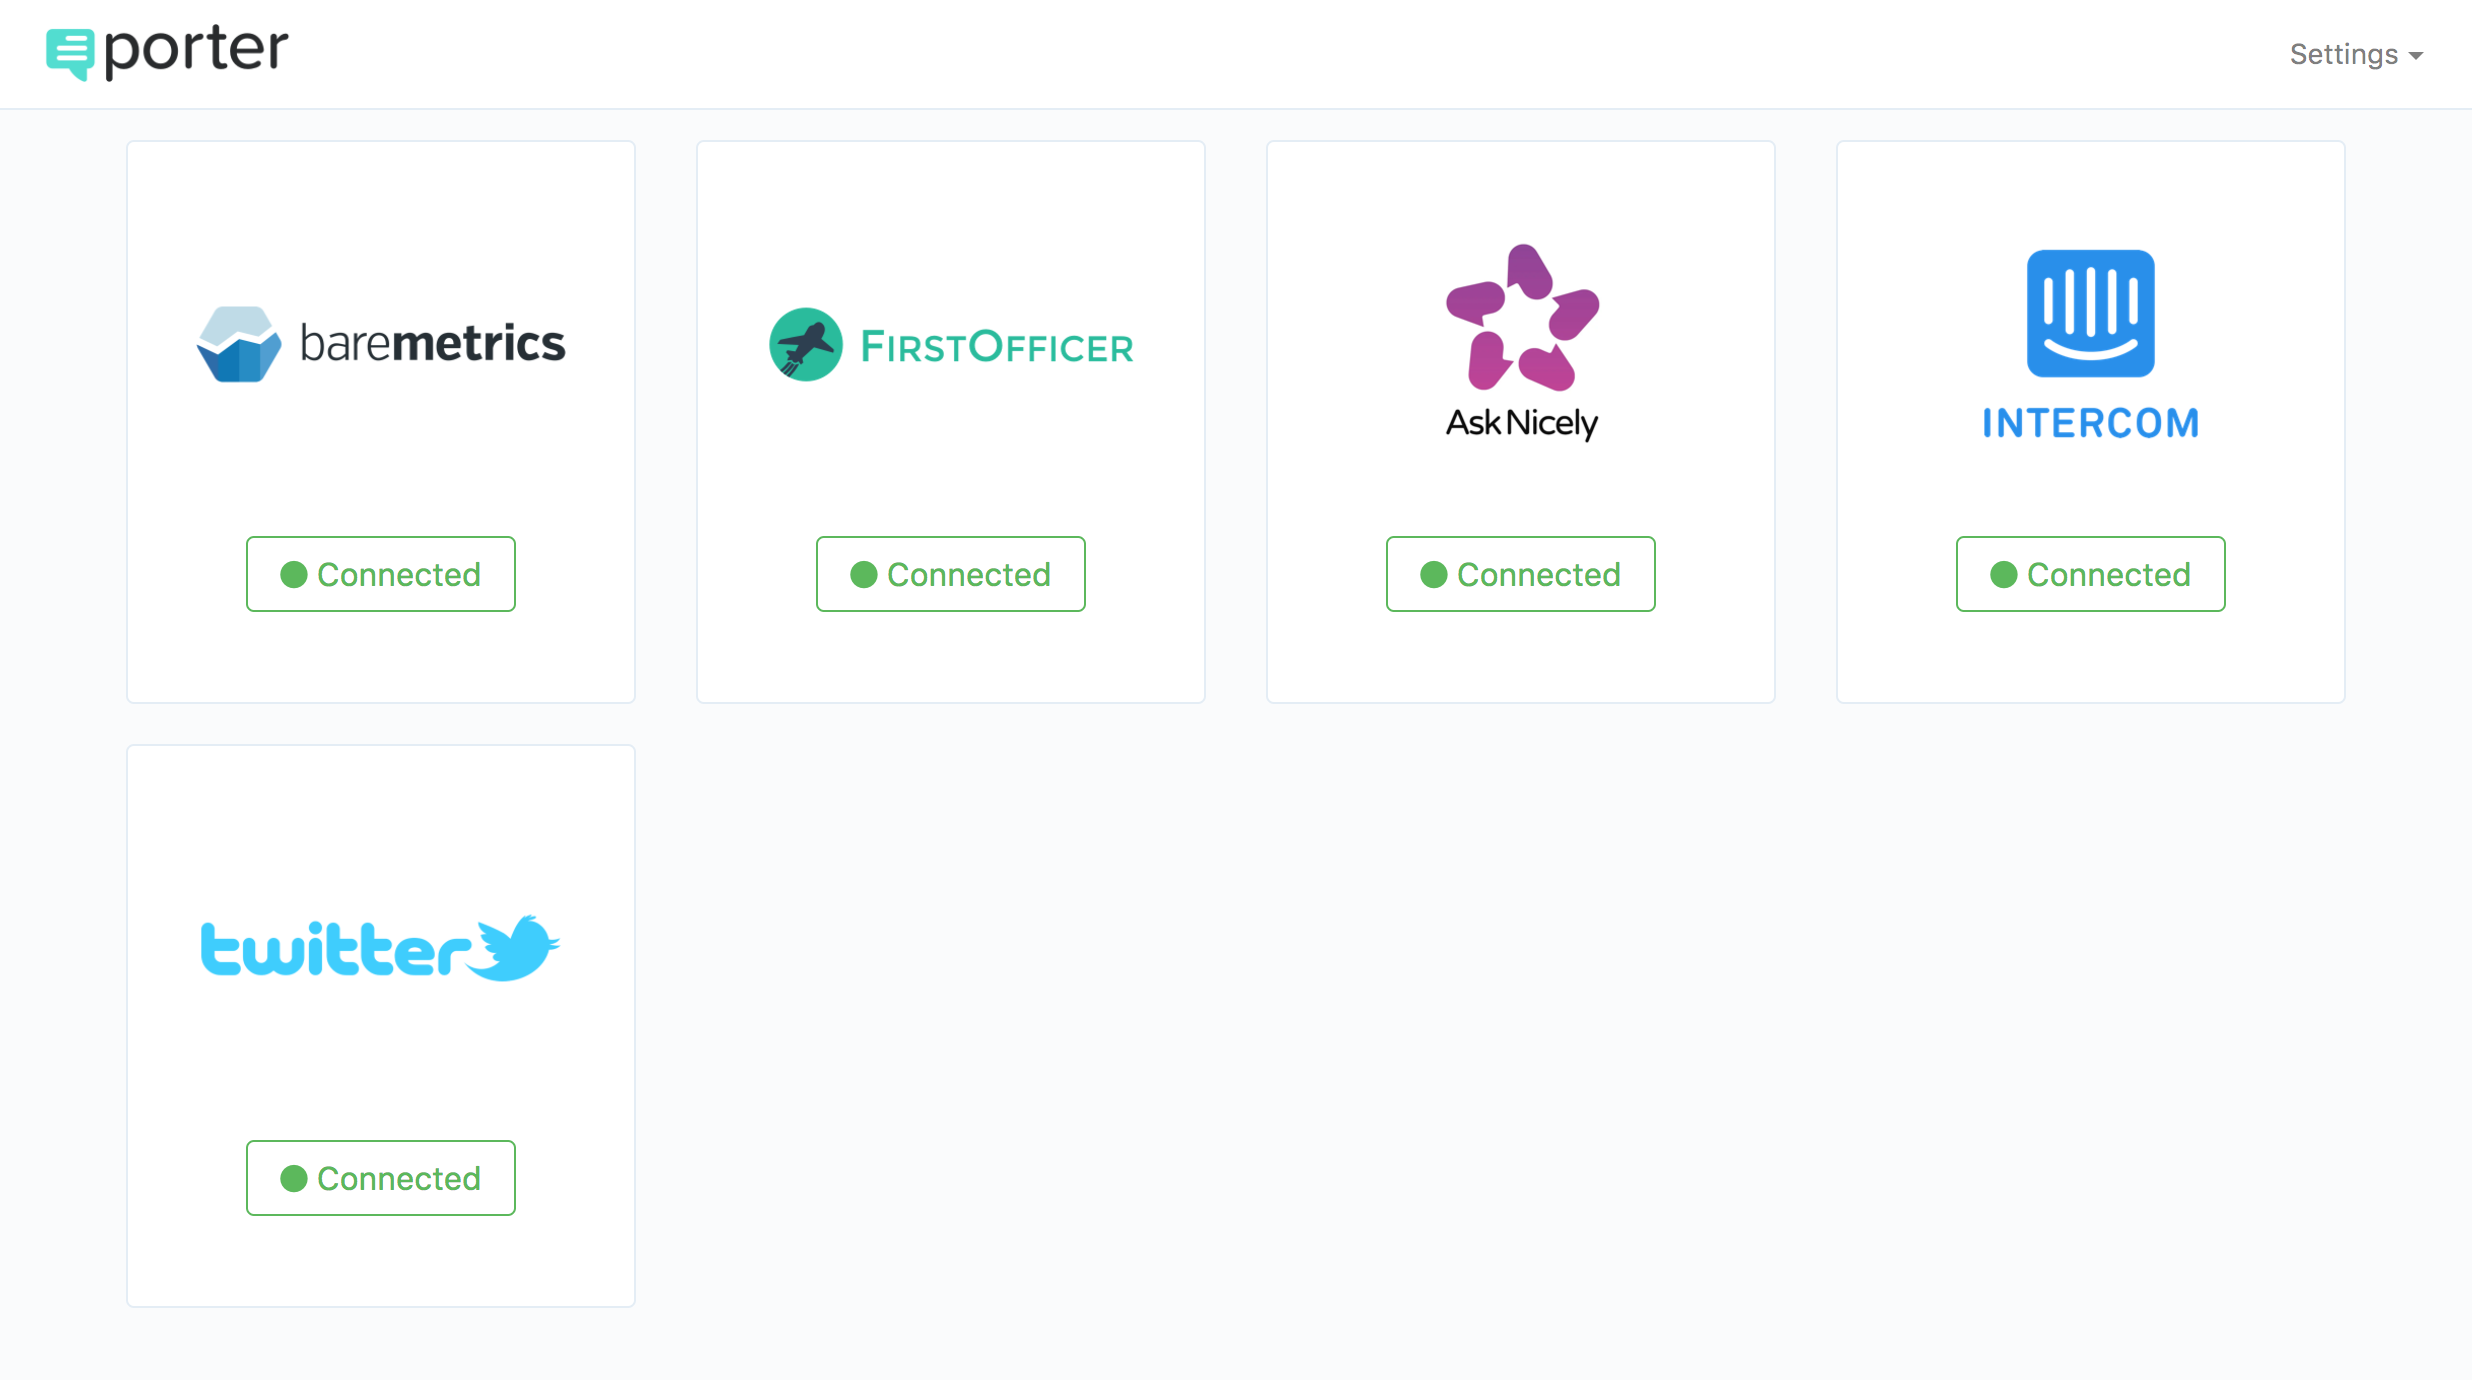The image size is (2472, 1380).
Task: Toggle the AskNicely Connected status
Action: tap(1520, 574)
